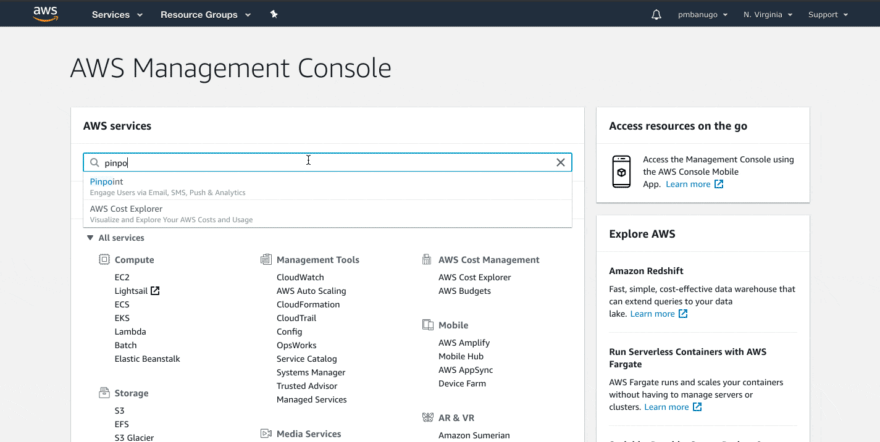
Task: Click the AWS Cost Management category icon
Action: 428,260
